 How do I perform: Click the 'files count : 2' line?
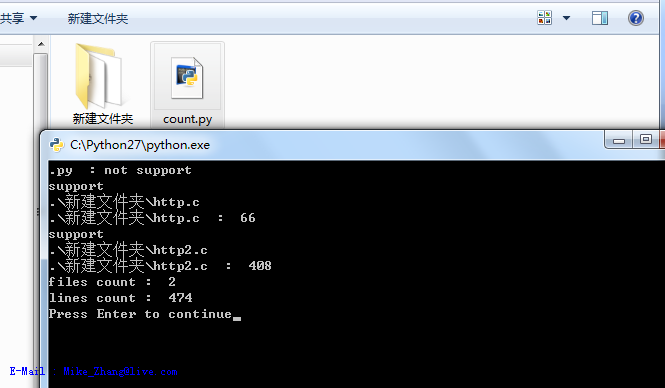(112, 282)
